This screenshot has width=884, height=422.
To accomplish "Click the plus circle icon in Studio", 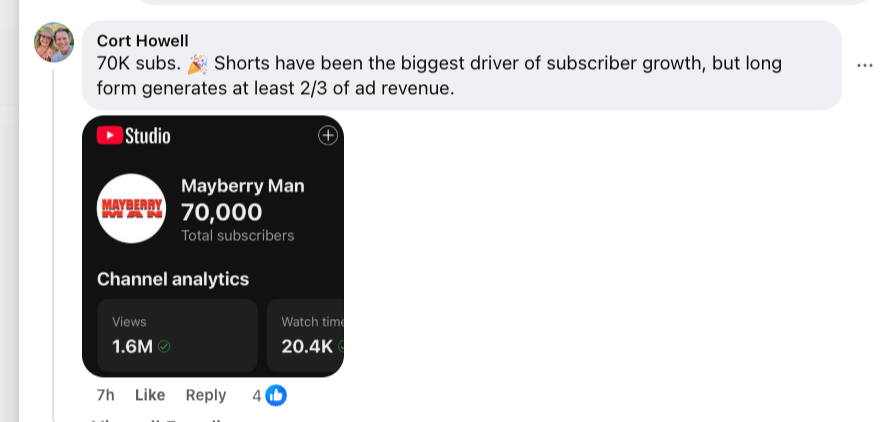I will pyautogui.click(x=327, y=136).
